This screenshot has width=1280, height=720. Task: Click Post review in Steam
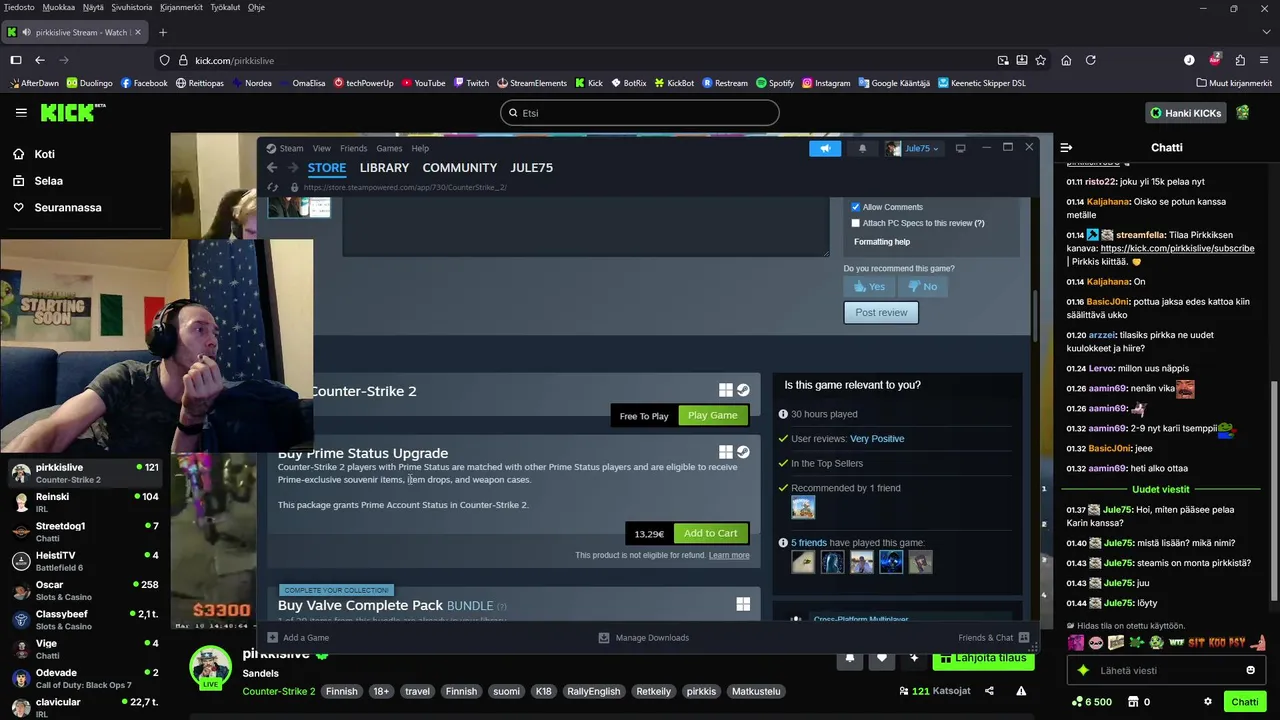click(881, 312)
